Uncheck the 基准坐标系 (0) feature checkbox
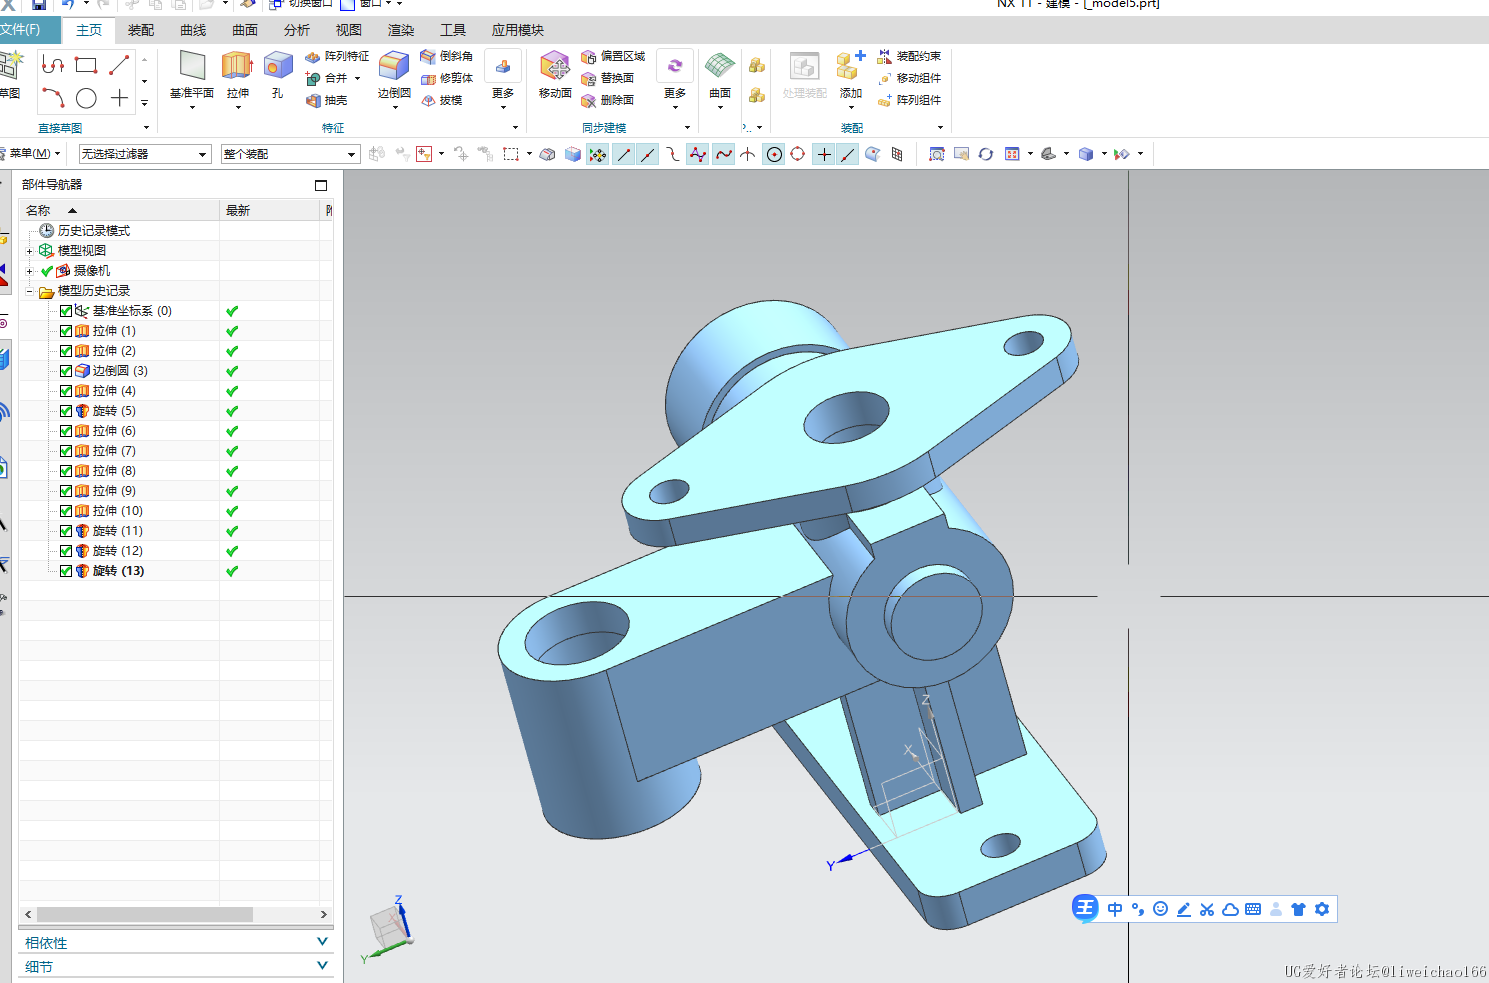 [66, 311]
